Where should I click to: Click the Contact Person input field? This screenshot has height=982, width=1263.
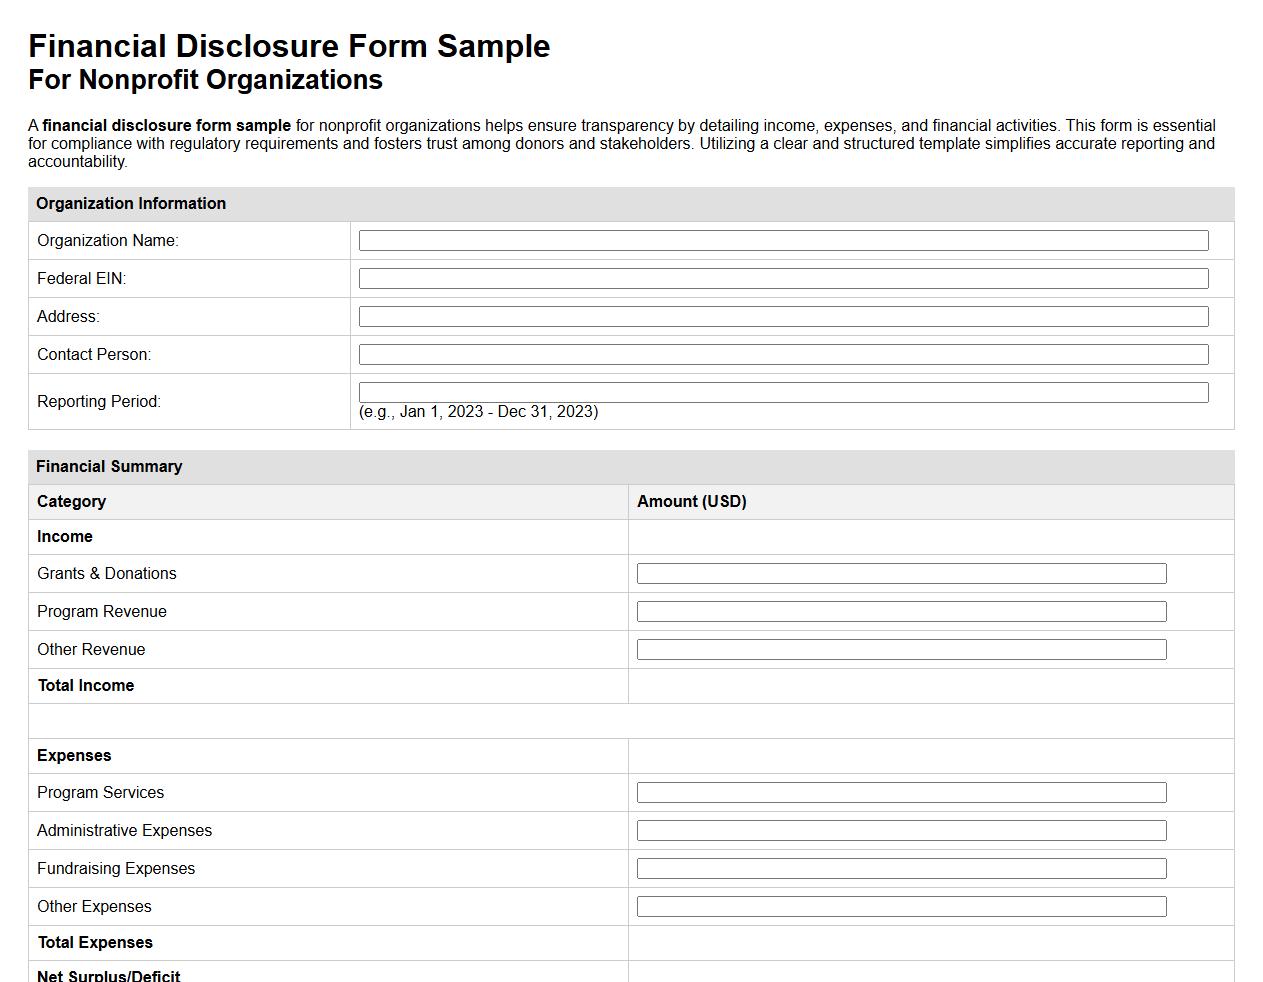[783, 354]
